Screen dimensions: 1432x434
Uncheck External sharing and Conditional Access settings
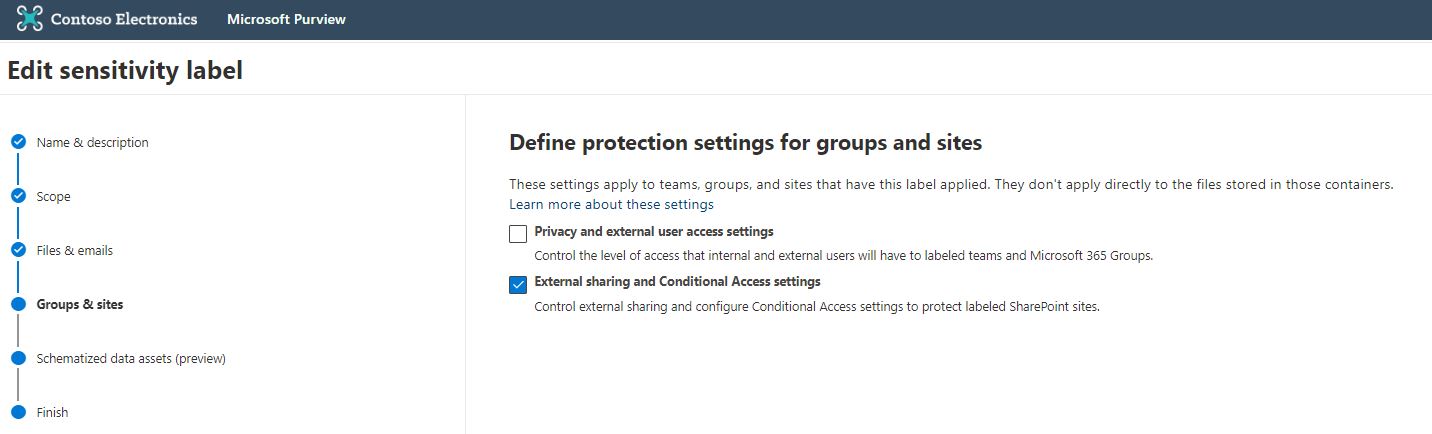point(518,285)
